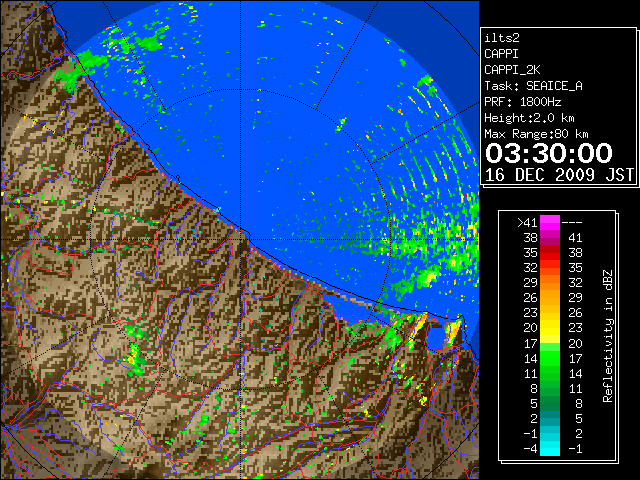The image size is (640, 480).
Task: Click the orange 29 dBZ legend band
Action: coord(550,282)
